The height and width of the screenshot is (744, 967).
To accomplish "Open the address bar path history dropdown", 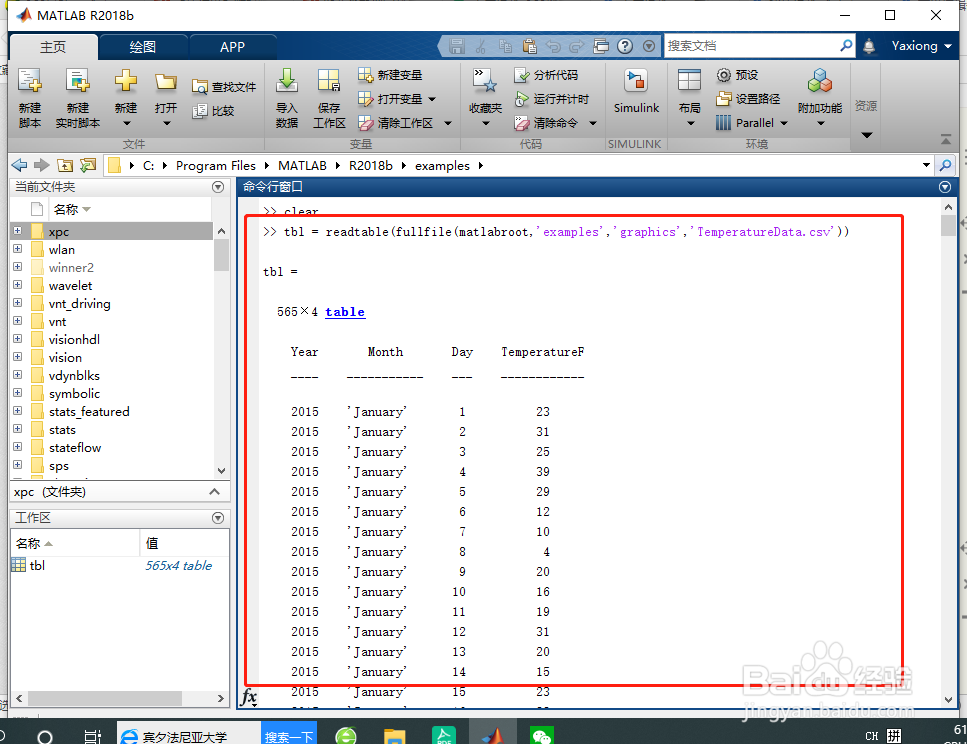I will 926,165.
